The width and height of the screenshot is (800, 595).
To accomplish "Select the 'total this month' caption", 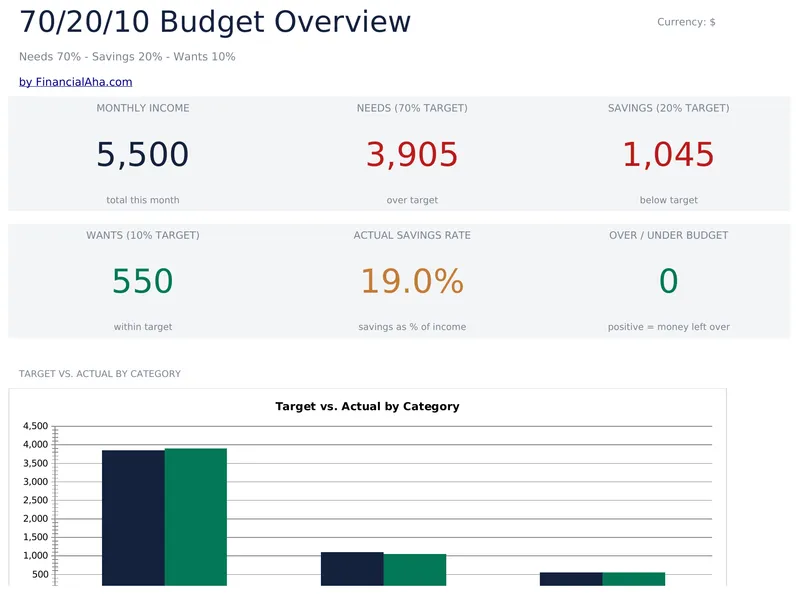I will (143, 200).
